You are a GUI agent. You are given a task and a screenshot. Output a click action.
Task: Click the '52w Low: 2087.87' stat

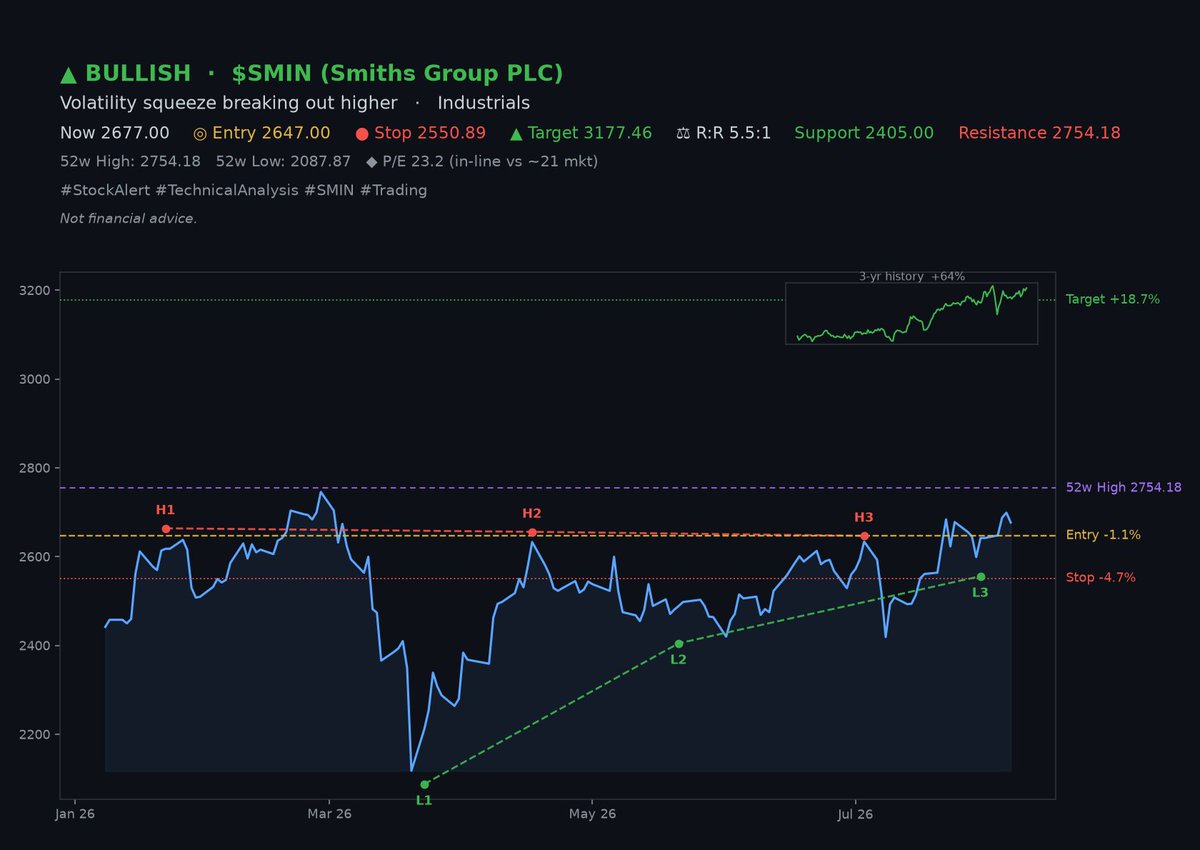283,161
